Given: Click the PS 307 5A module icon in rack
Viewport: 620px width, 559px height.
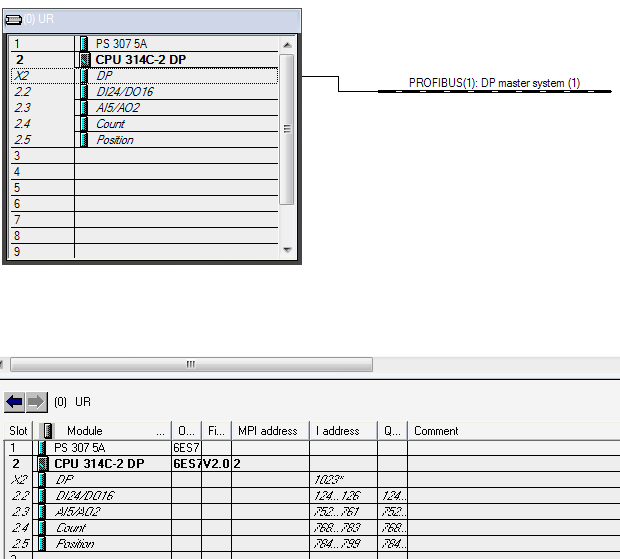Looking at the screenshot, I should tap(84, 43).
